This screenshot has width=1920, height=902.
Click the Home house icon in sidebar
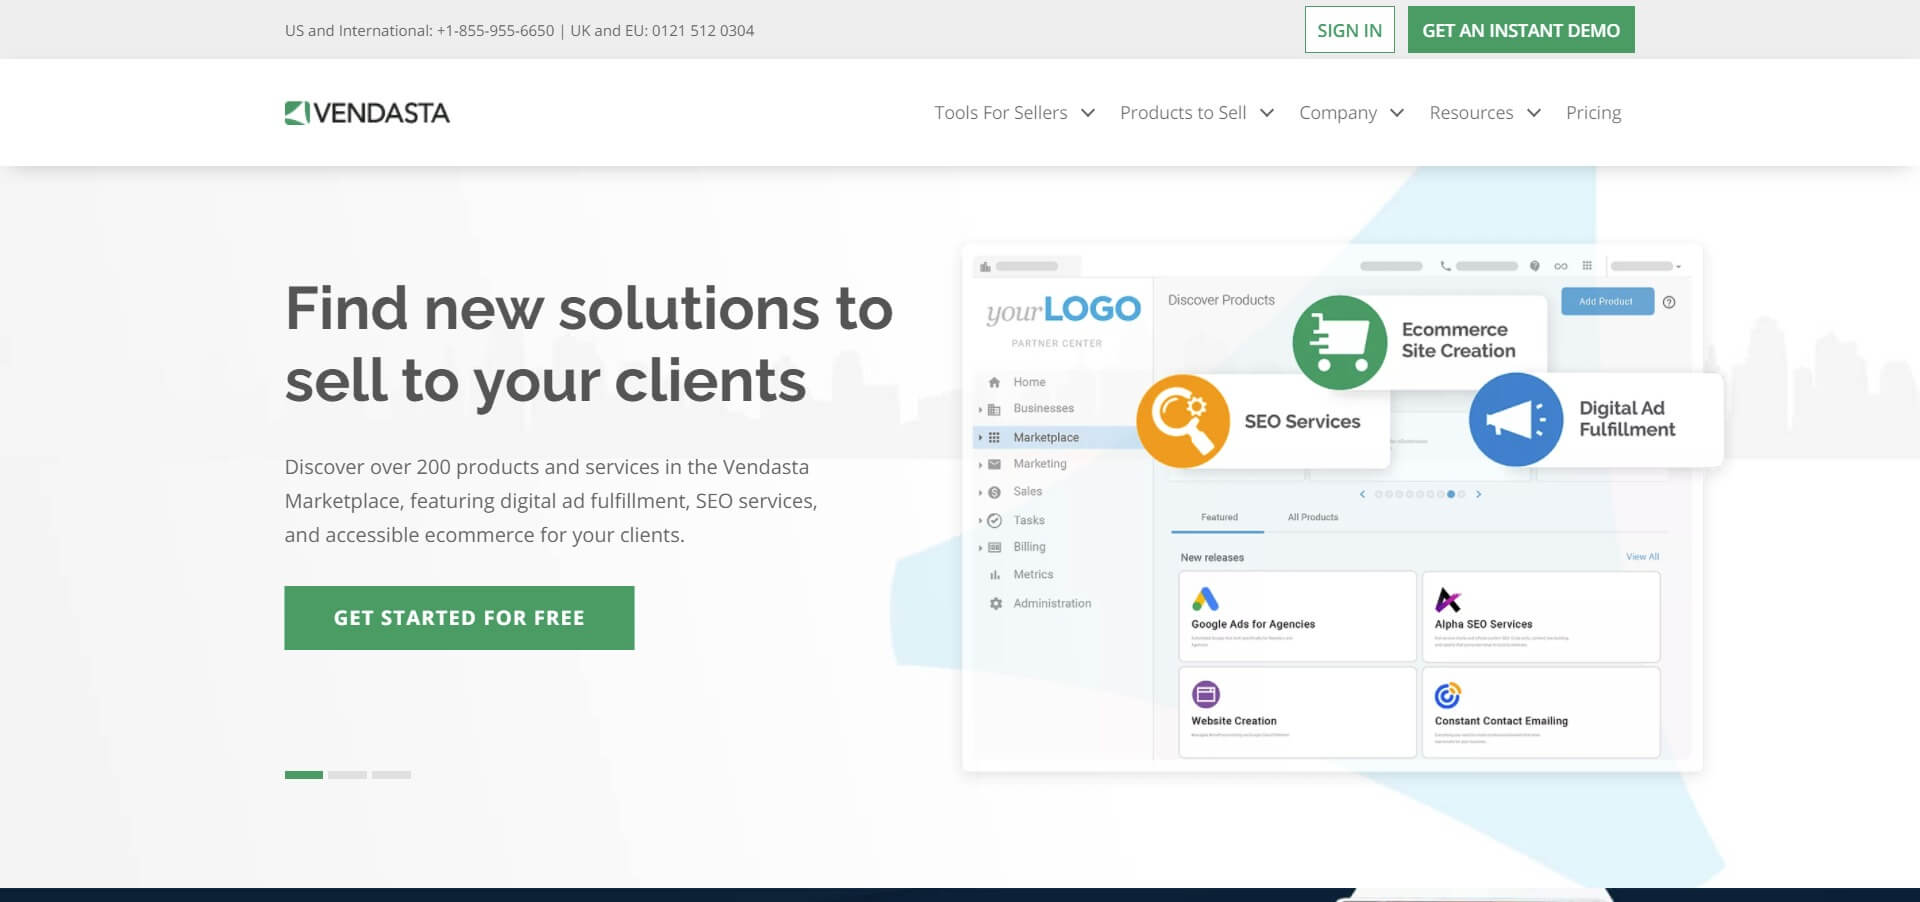point(994,382)
